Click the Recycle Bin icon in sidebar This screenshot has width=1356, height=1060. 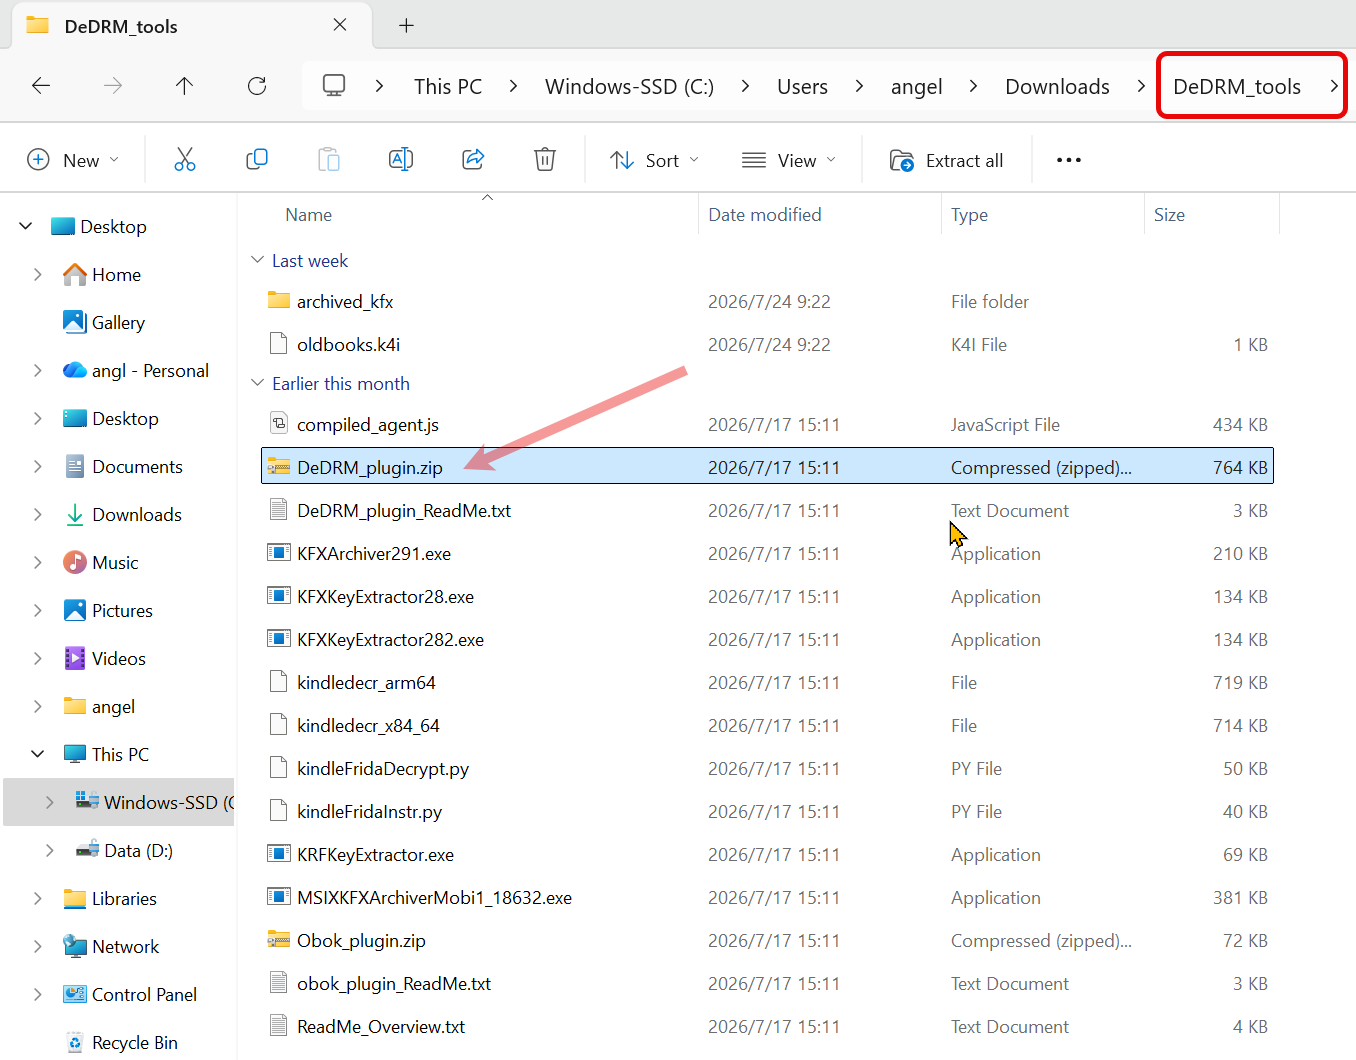75,1042
